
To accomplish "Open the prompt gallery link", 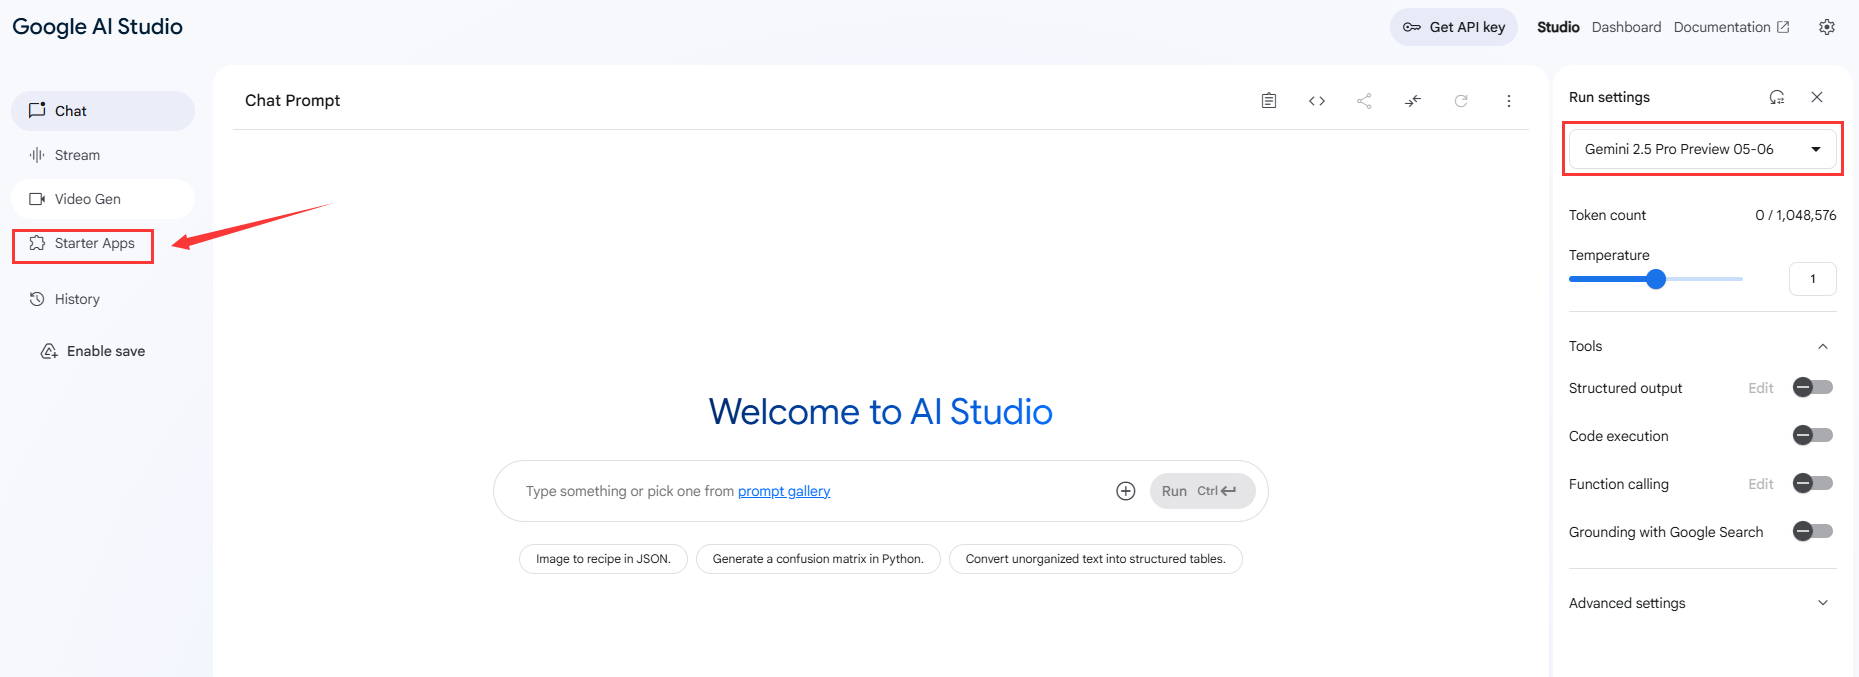I will coord(784,491).
